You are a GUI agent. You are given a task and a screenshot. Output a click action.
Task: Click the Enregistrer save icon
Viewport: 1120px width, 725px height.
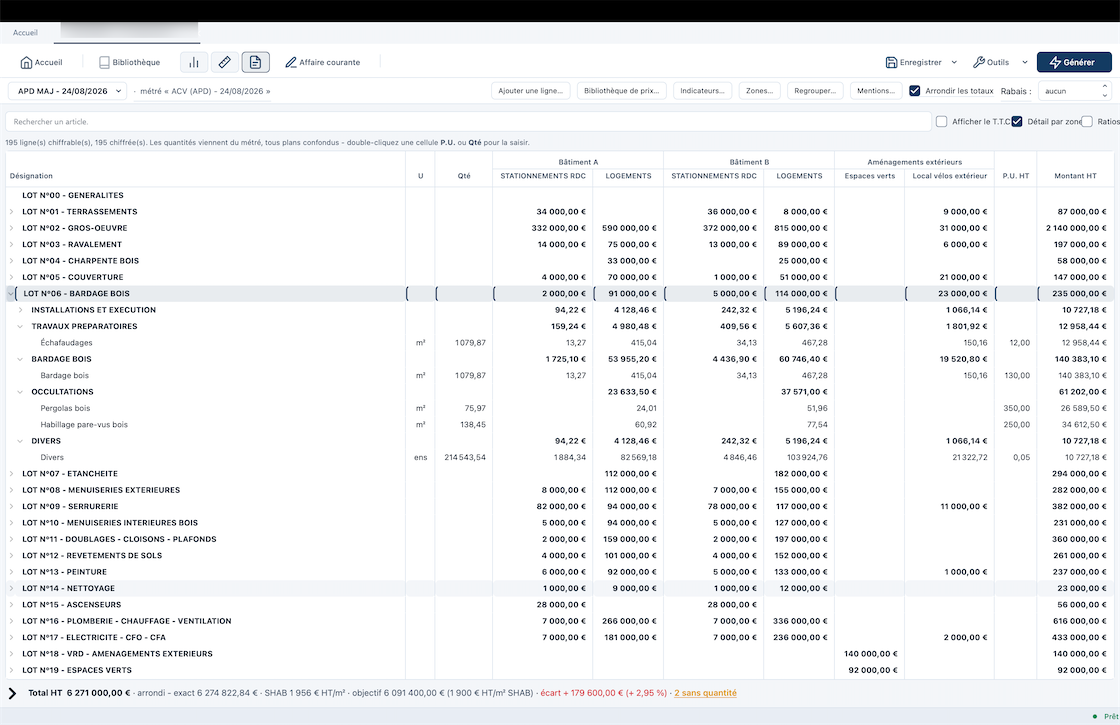[x=891, y=62]
